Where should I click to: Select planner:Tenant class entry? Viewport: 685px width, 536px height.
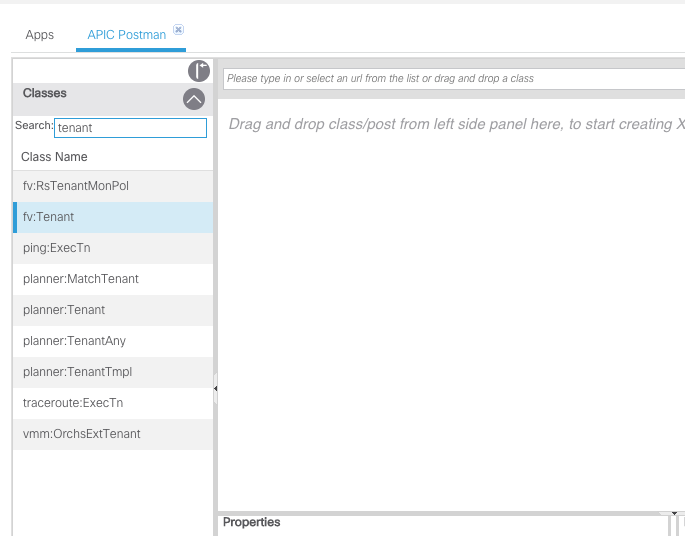click(64, 310)
